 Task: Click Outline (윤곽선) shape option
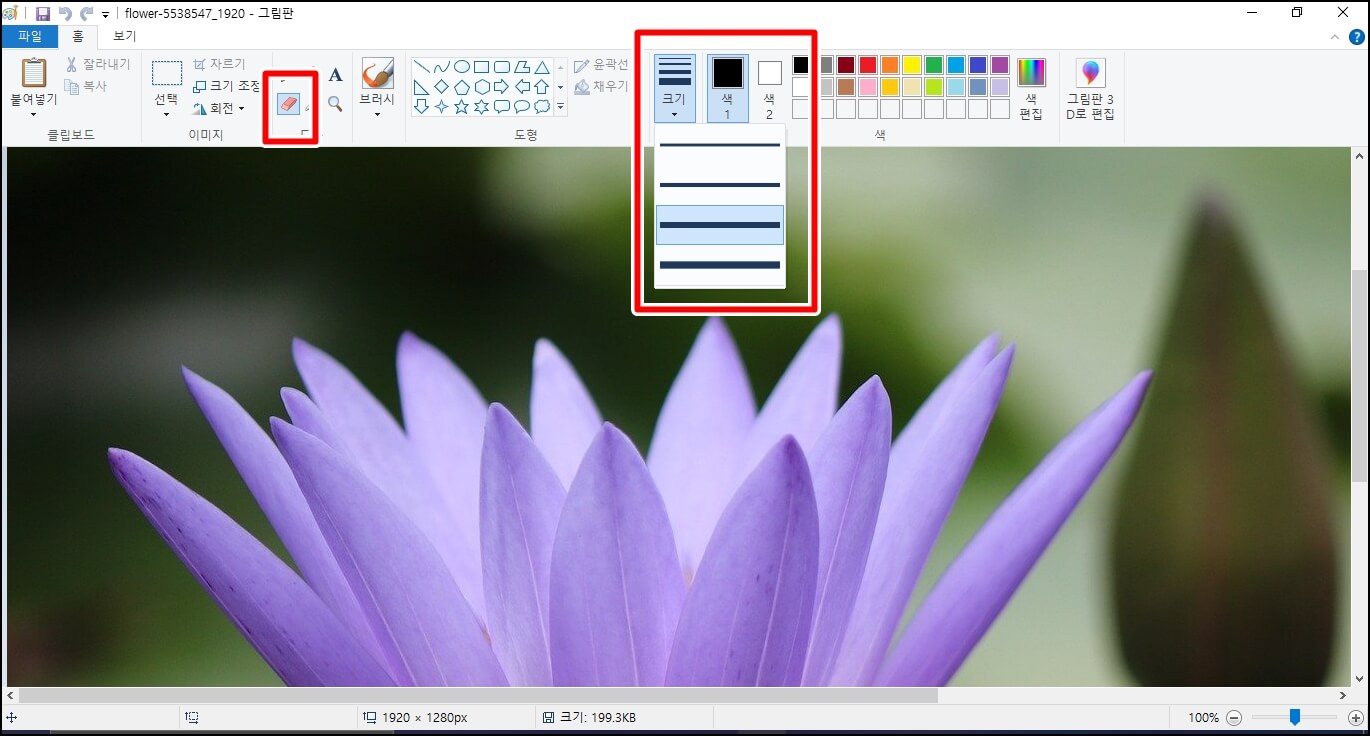(601, 65)
